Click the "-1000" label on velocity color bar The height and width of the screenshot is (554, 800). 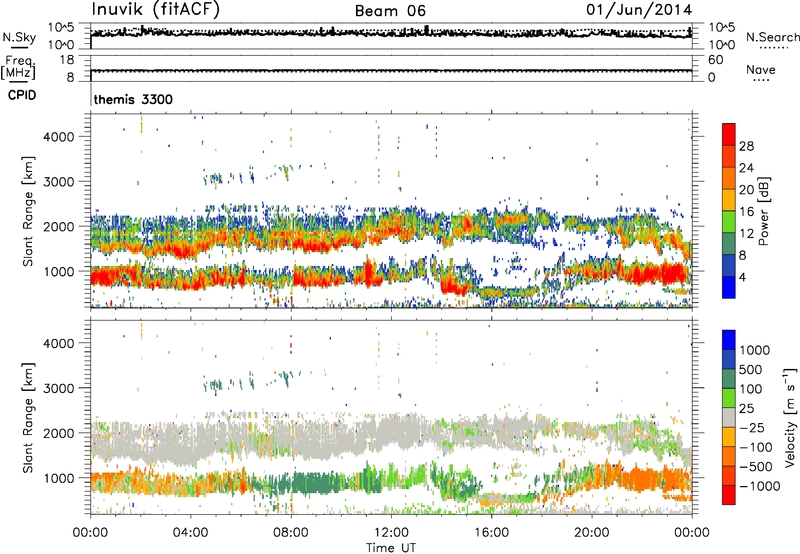pos(759,486)
